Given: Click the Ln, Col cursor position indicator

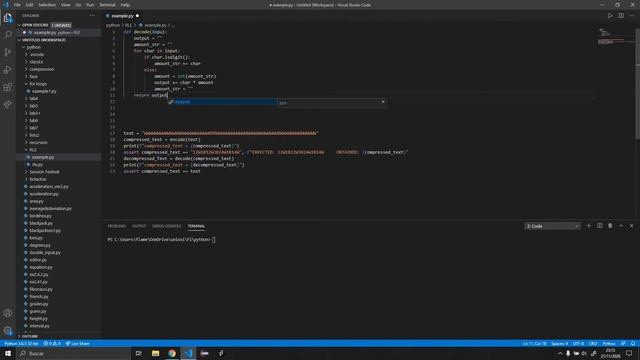Looking at the screenshot, I should click(x=535, y=344).
